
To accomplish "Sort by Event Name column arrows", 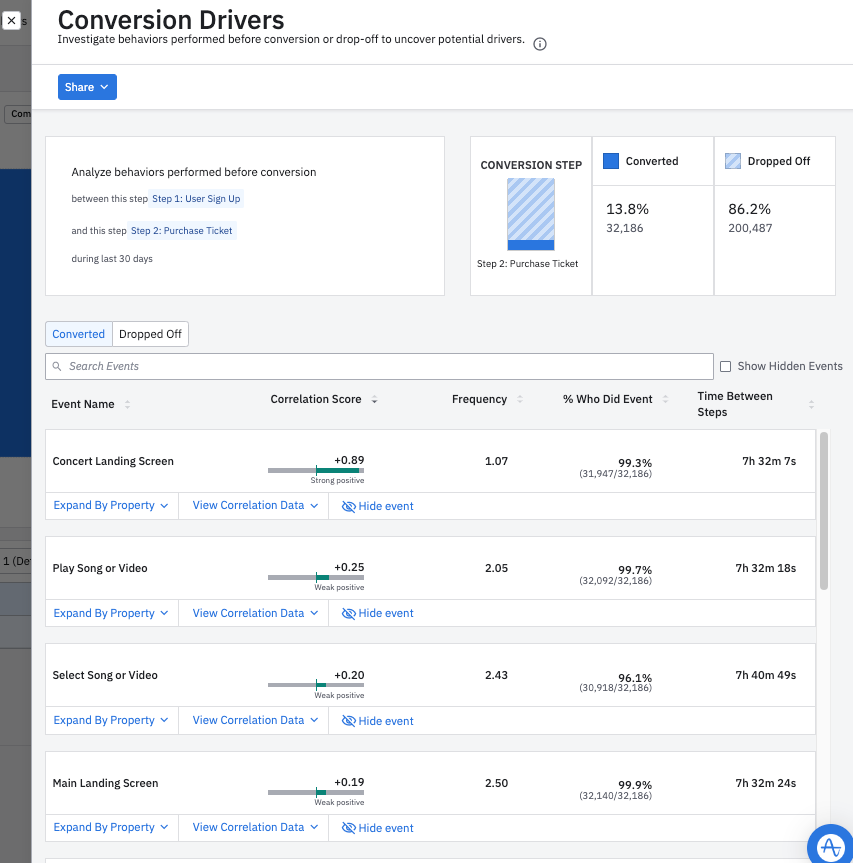I will pos(127,405).
